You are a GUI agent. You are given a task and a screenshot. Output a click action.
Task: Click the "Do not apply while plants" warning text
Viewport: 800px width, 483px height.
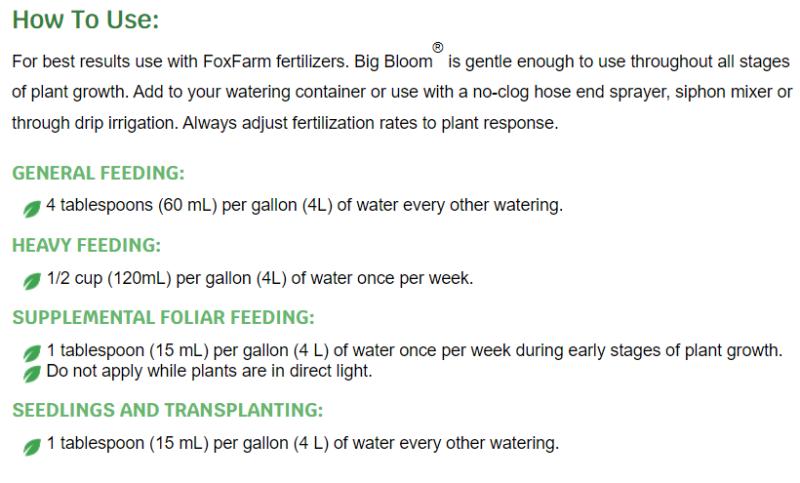click(209, 371)
